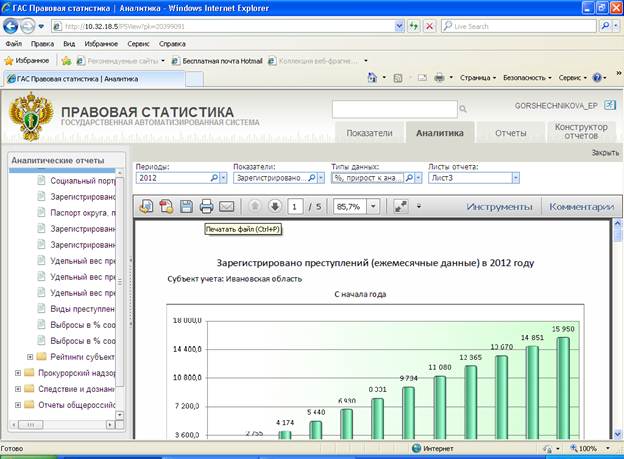Switch to the Конструктор отчетов tab
The width and height of the screenshot is (624, 459).
581,131
